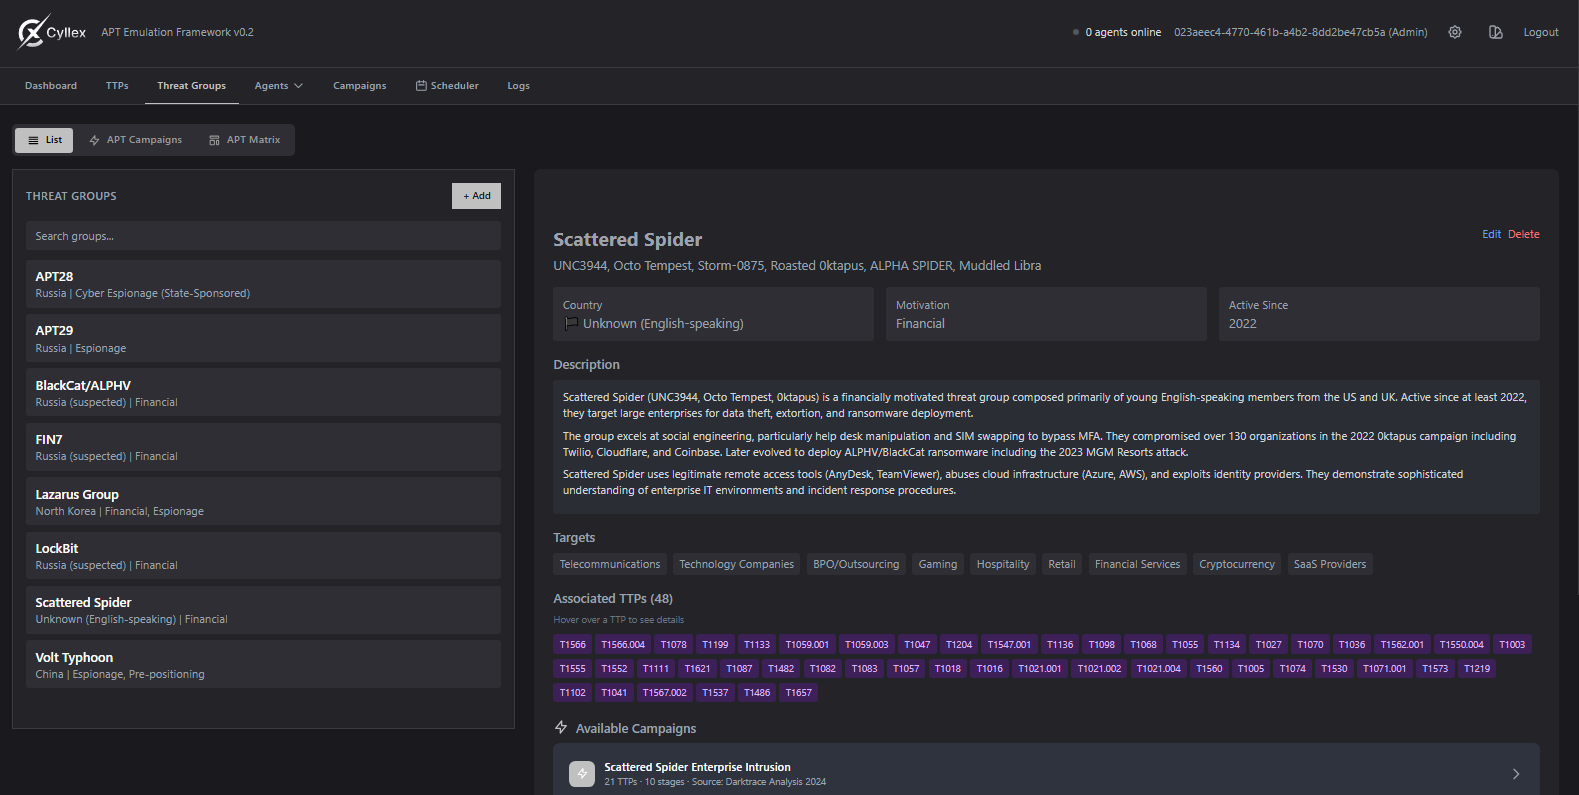Click the Search groups input field
Image resolution: width=1579 pixels, height=795 pixels.
pyautogui.click(x=263, y=236)
